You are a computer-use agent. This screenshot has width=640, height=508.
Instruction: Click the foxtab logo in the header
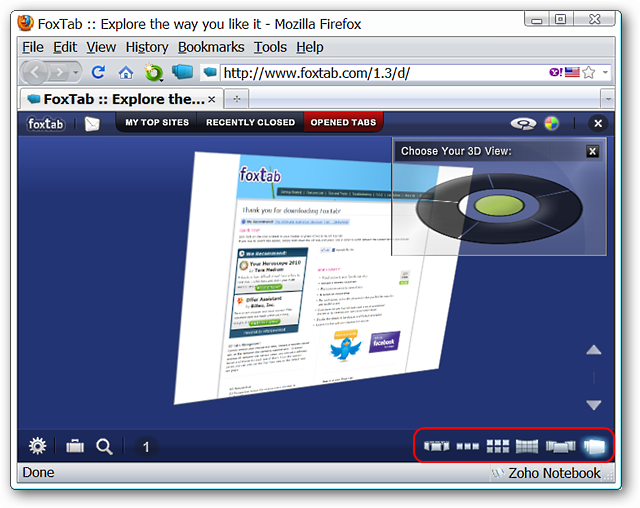click(46, 124)
